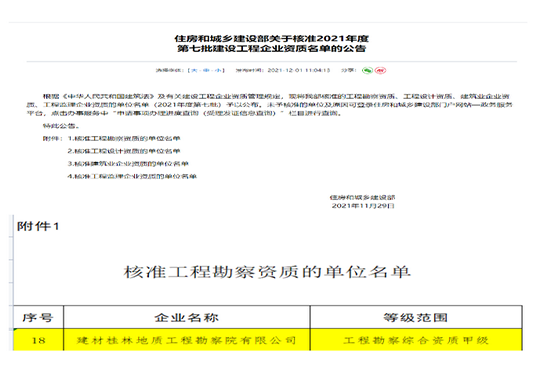Click the 特此公告 line
This screenshot has width=550, height=367.
(61, 126)
